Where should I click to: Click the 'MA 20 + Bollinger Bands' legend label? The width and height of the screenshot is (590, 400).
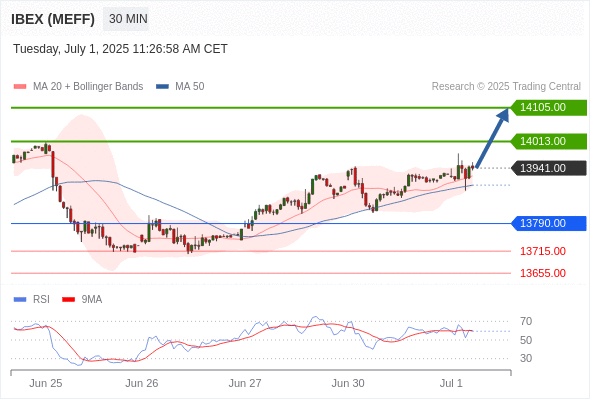[88, 87]
